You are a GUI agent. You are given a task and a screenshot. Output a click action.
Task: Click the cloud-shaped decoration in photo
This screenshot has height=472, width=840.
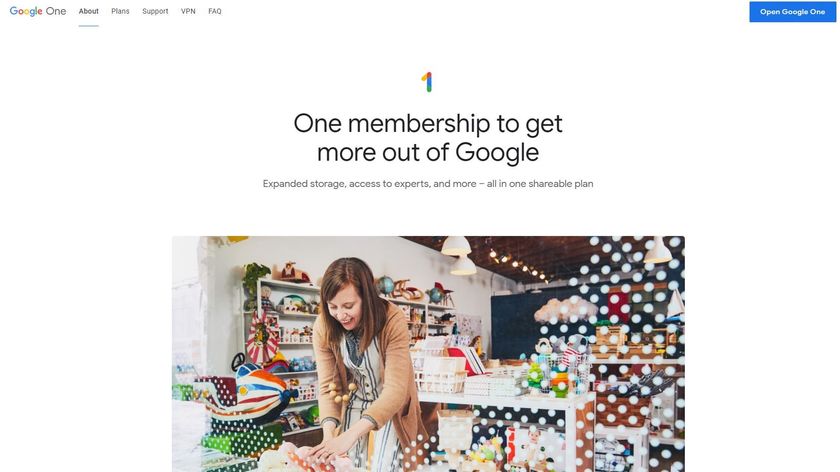coord(566,310)
